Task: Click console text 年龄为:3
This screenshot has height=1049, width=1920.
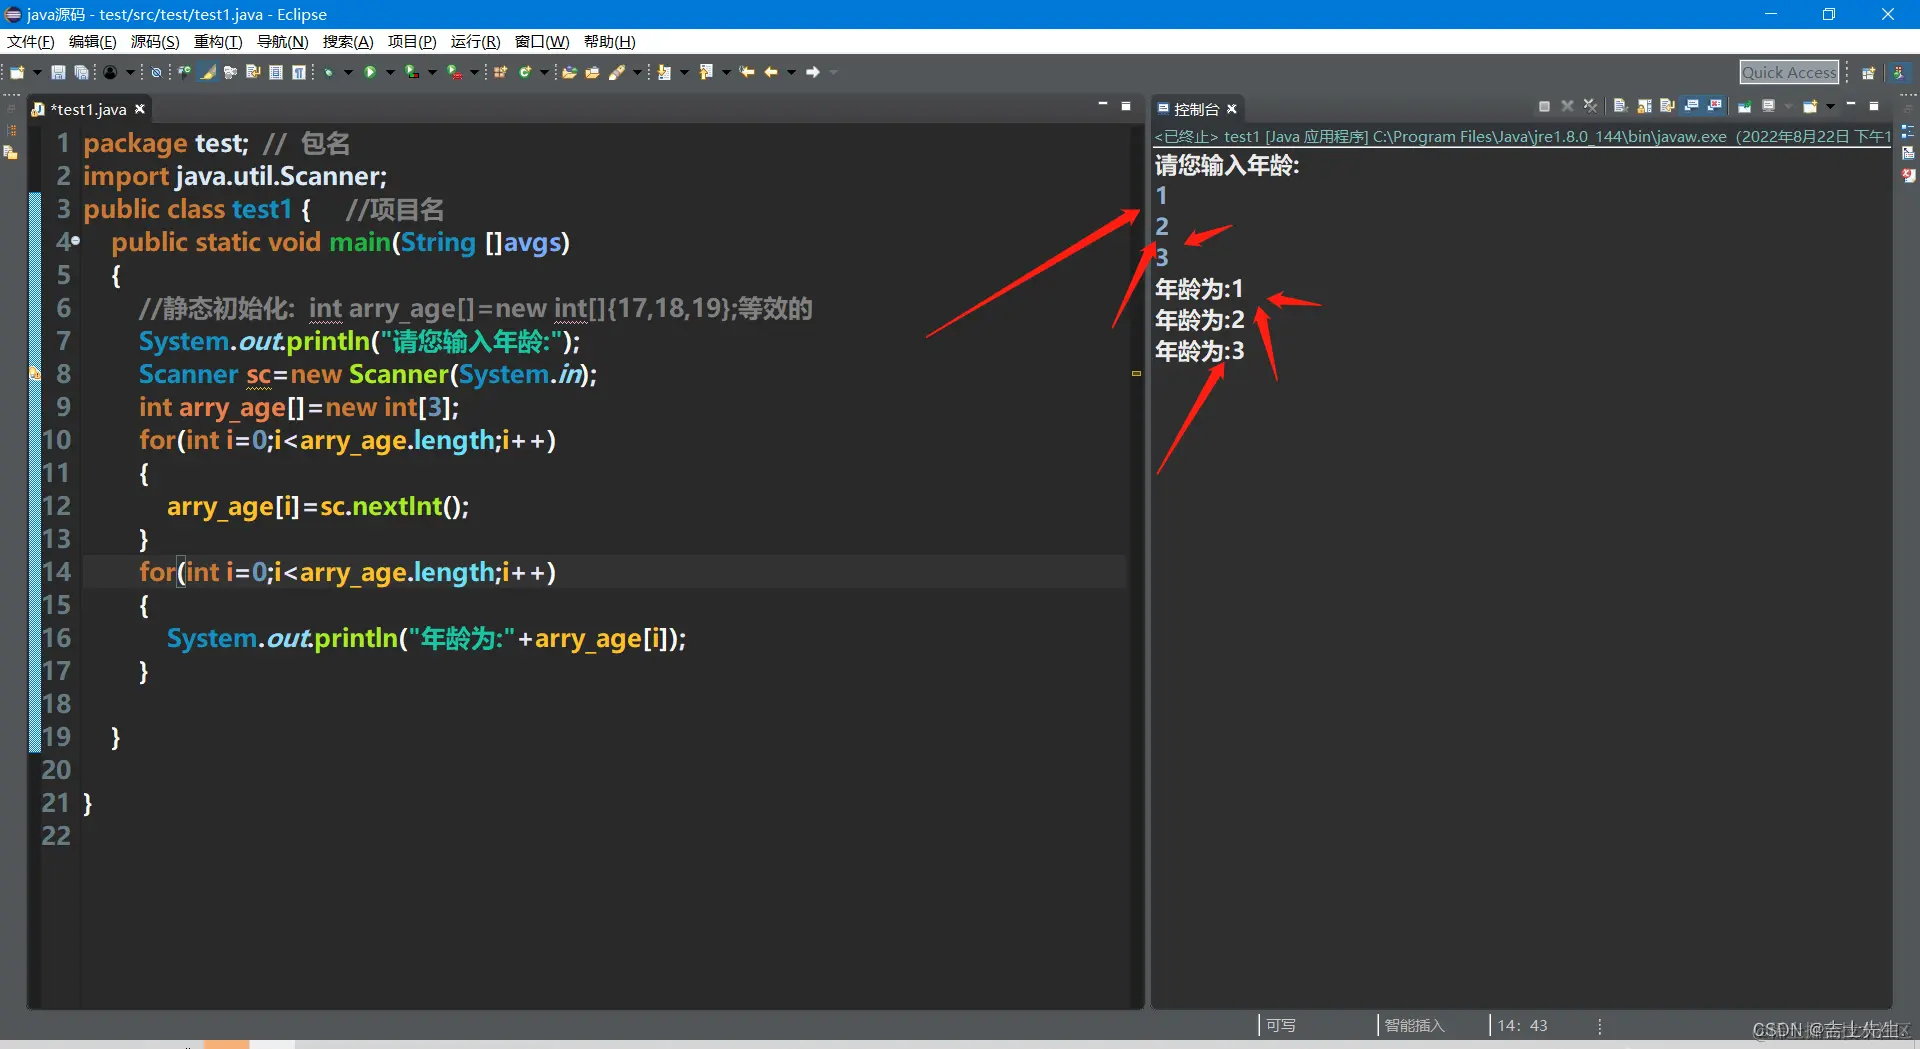Action: [x=1200, y=351]
